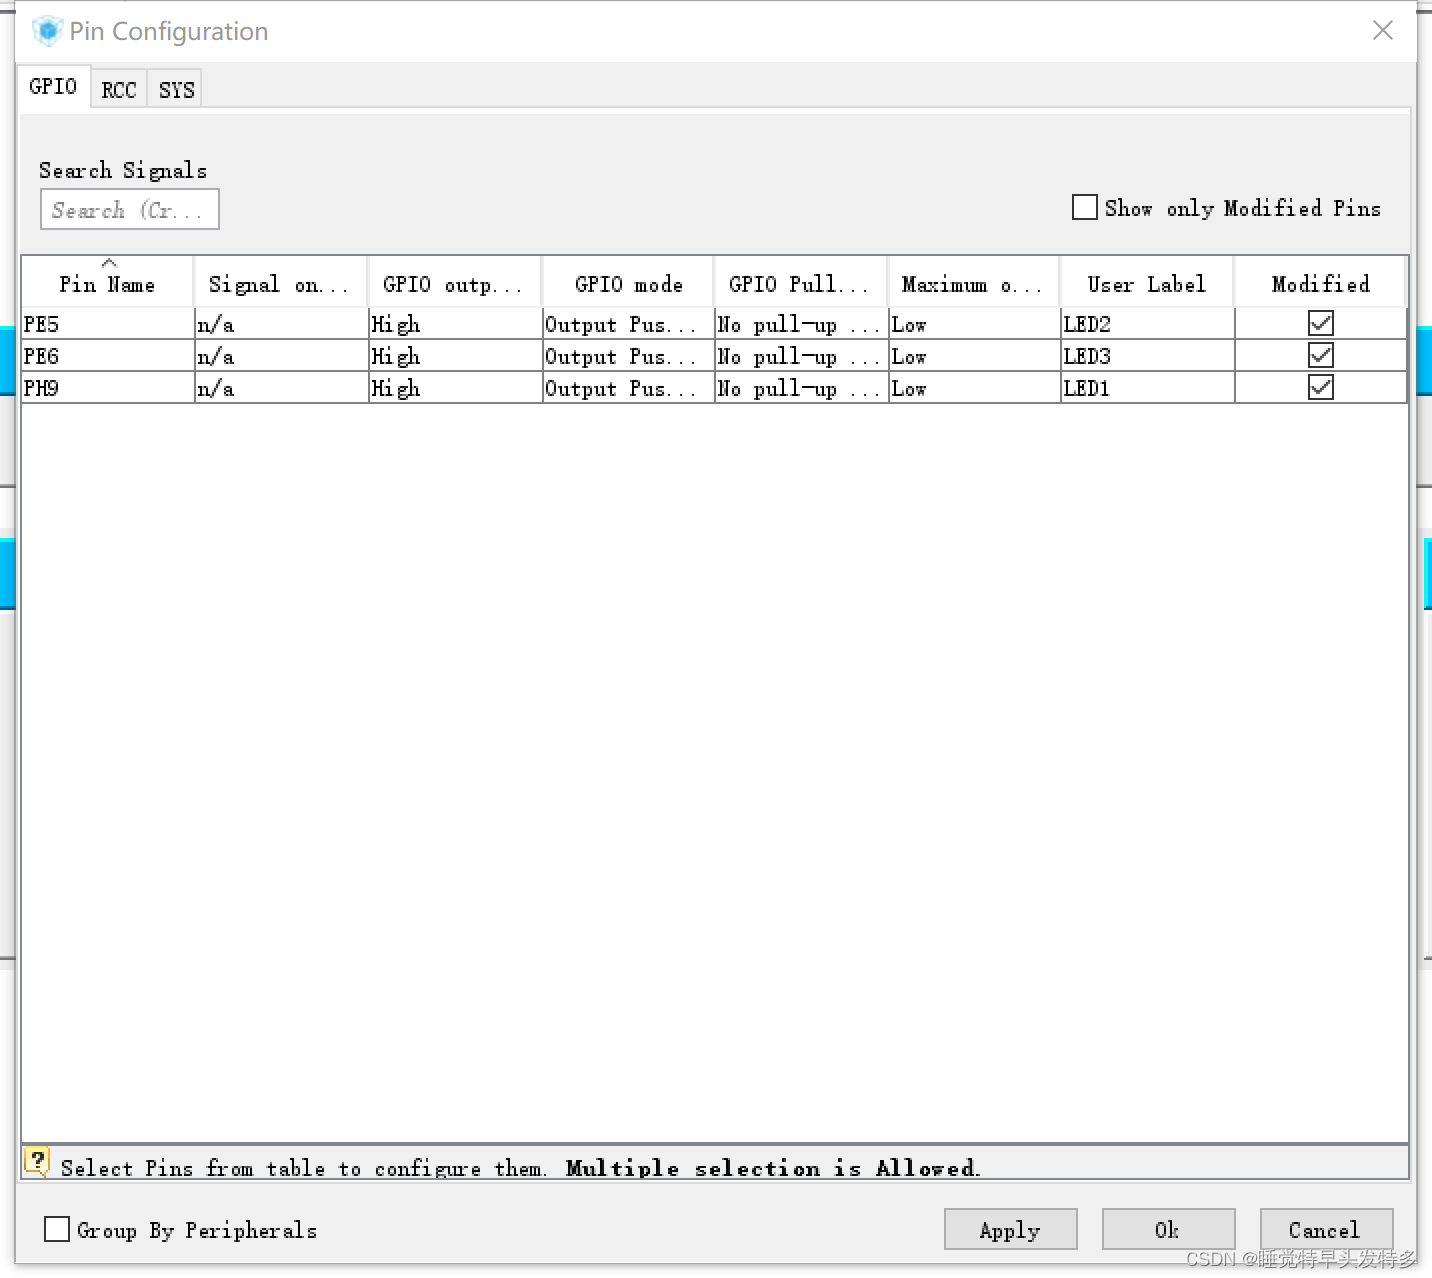Open GPIO Pull dropdown for PE5 row
Screen dimensions: 1432x1278
pos(799,323)
